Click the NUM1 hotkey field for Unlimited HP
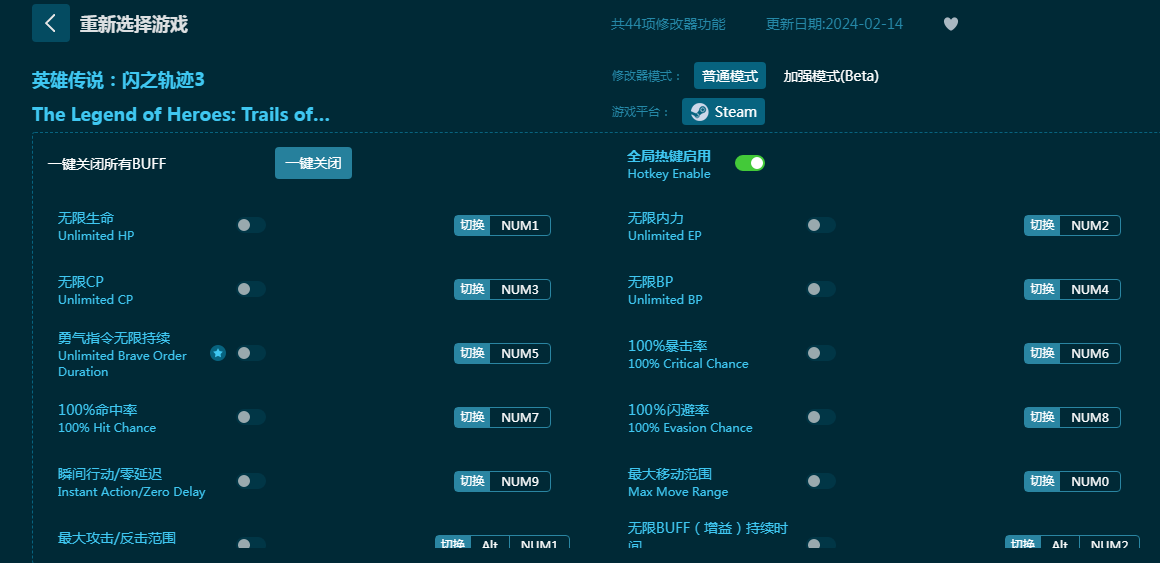The width and height of the screenshot is (1160, 563). click(520, 226)
